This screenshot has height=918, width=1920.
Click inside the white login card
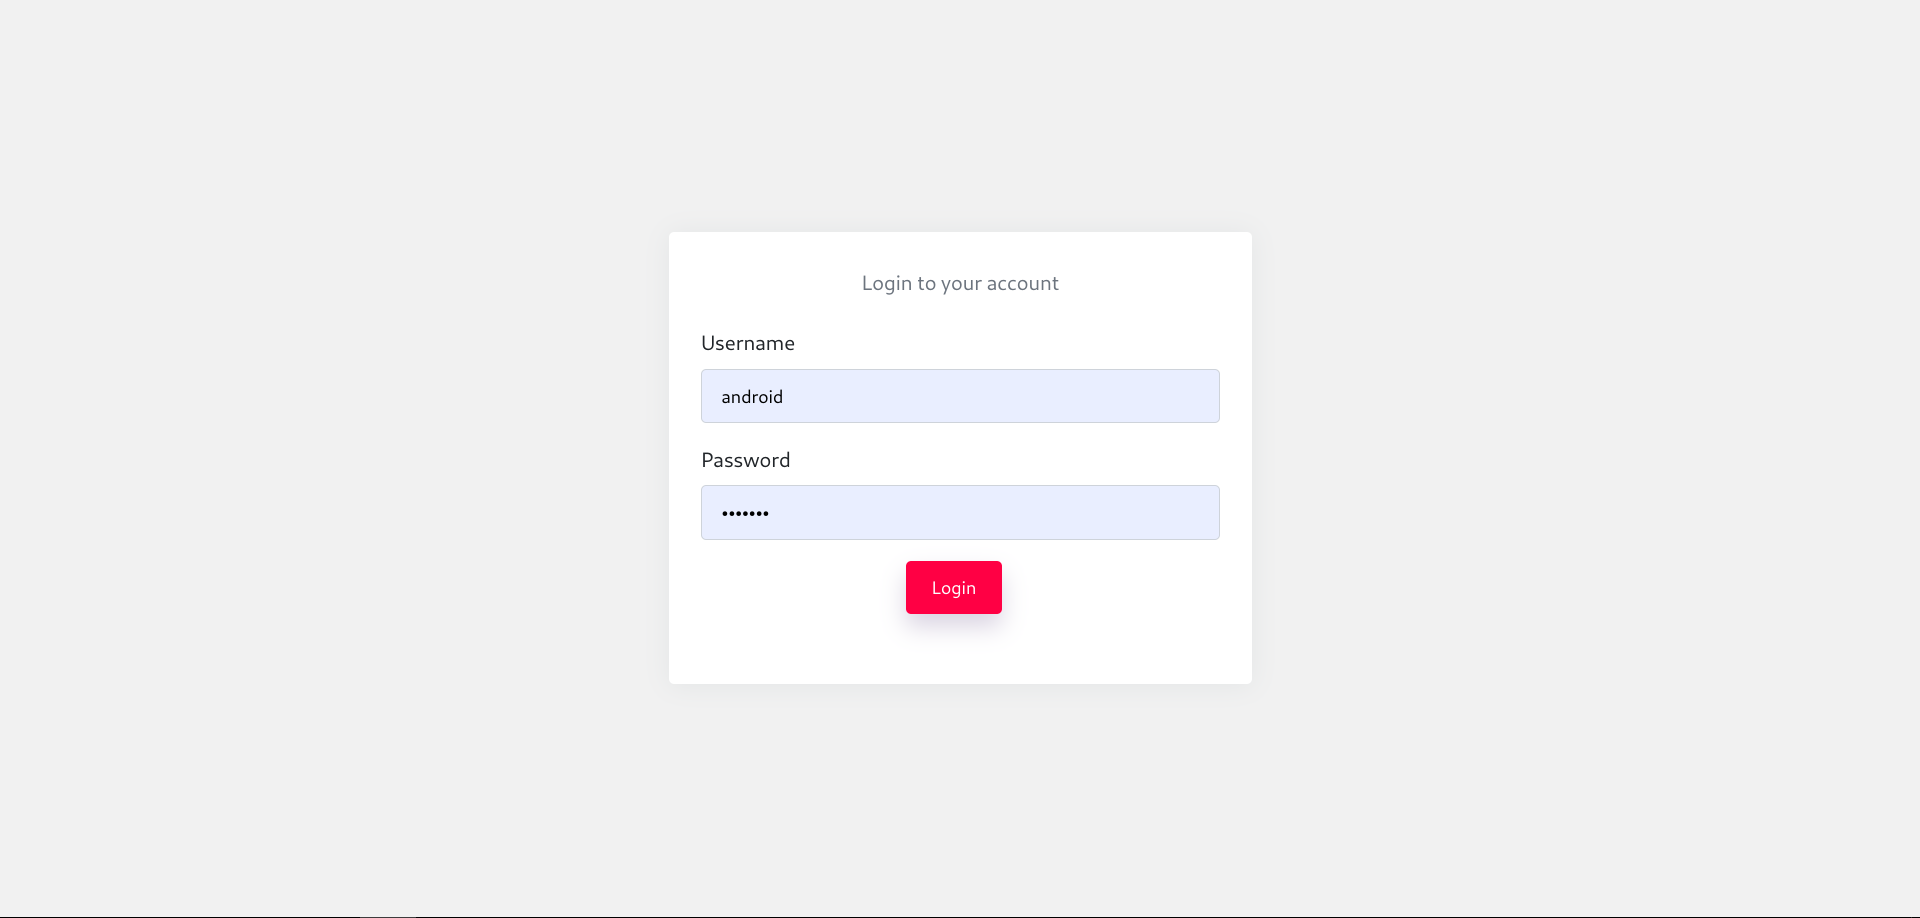[960, 650]
